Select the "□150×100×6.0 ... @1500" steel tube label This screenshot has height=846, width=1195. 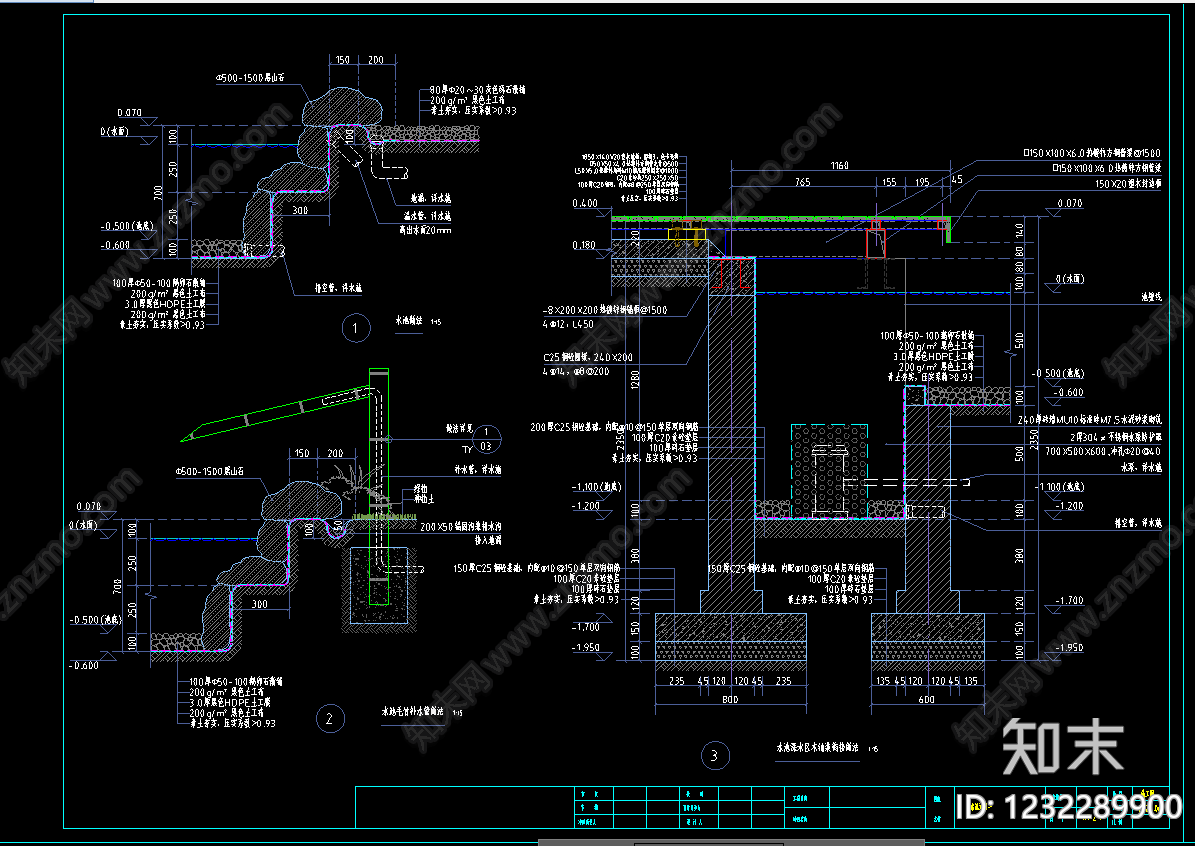[x=1091, y=153]
